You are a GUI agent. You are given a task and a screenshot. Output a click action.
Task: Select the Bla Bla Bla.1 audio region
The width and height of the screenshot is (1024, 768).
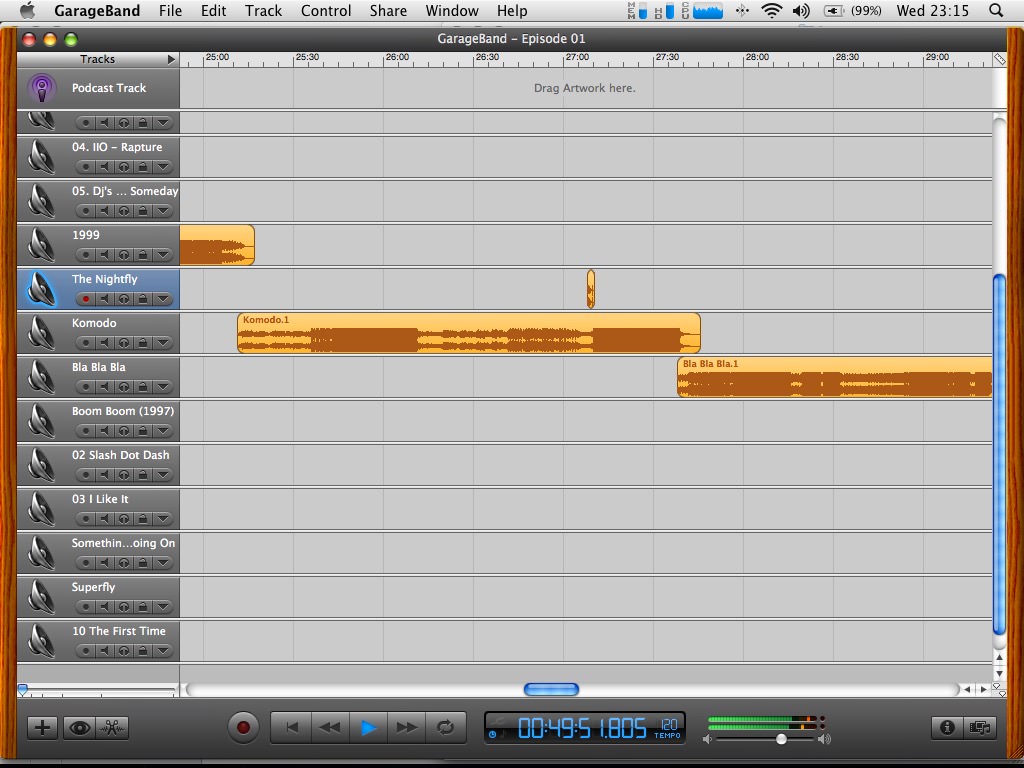coord(835,377)
